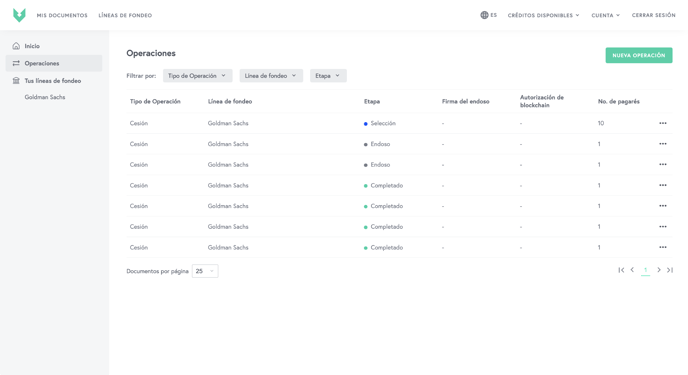Change documents per page from 25
Image resolution: width=688 pixels, height=375 pixels.
(205, 271)
